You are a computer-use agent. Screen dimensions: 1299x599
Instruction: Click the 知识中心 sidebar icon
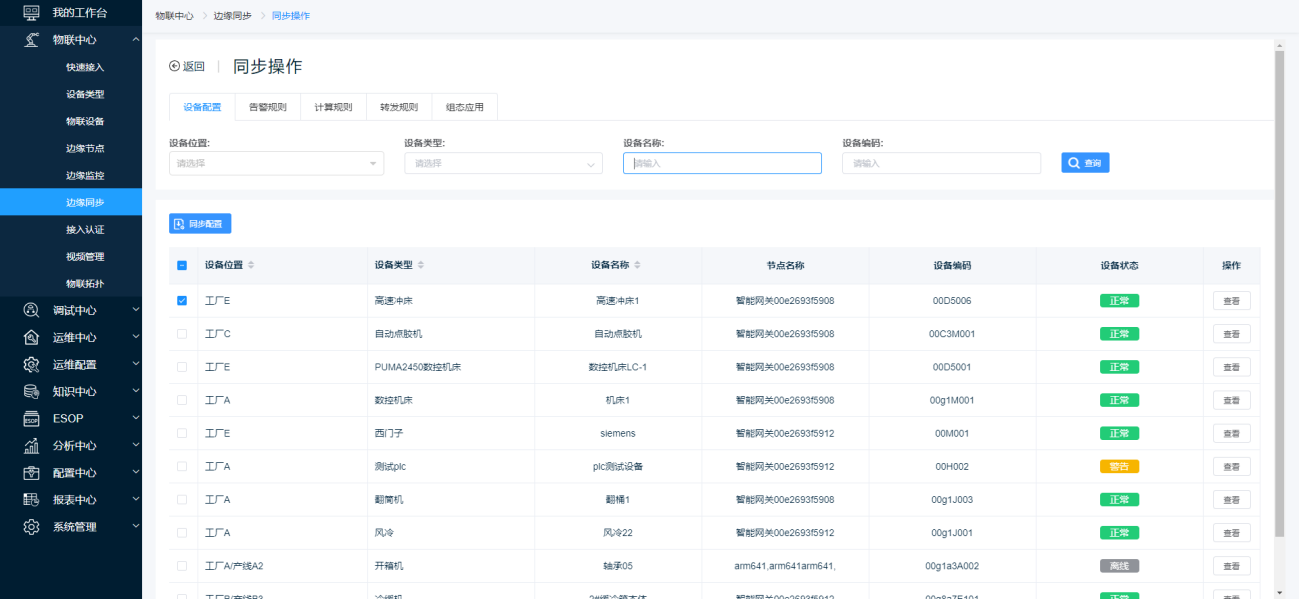coord(31,391)
